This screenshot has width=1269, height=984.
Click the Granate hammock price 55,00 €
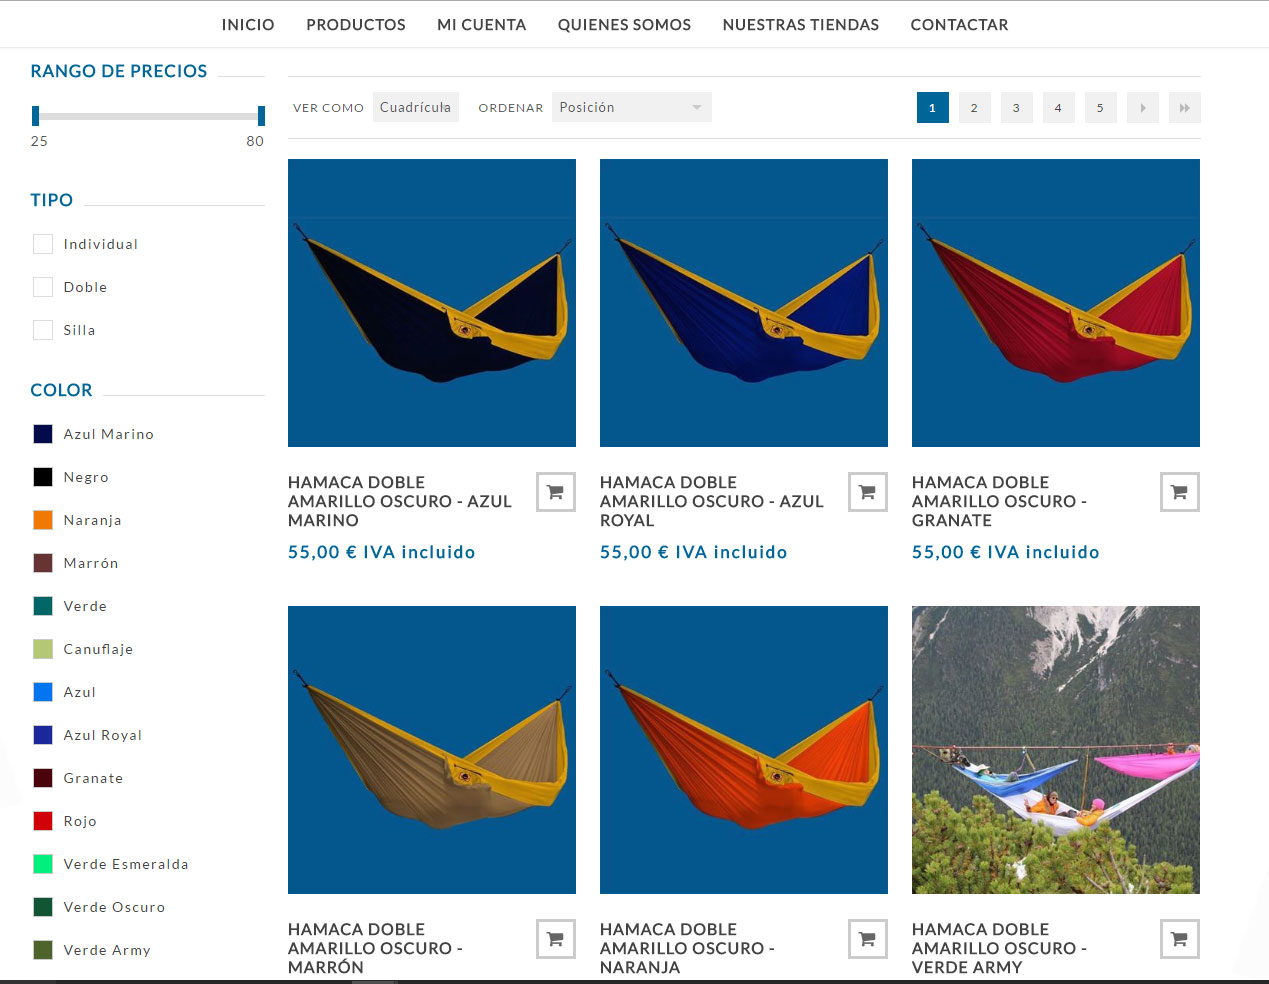[1006, 552]
